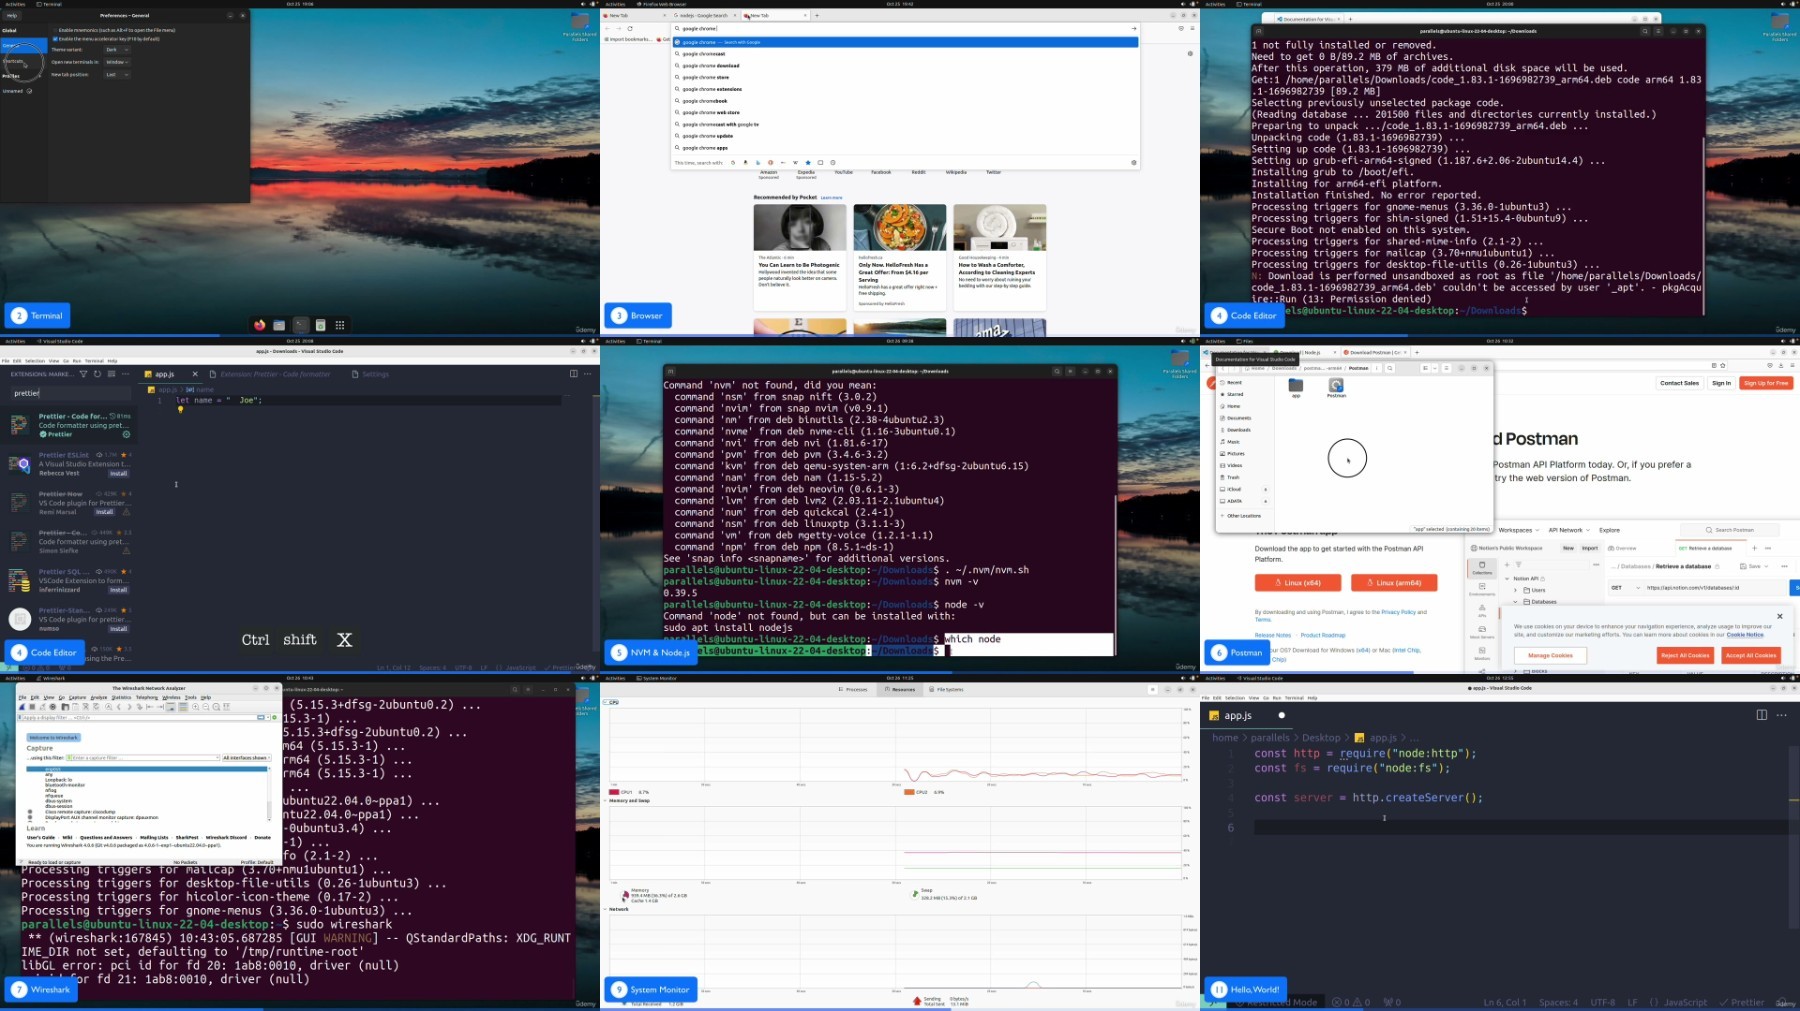Image resolution: width=1800 pixels, height=1011 pixels.
Task: Click the Memory color indicator in System Monitor
Action: (625, 895)
